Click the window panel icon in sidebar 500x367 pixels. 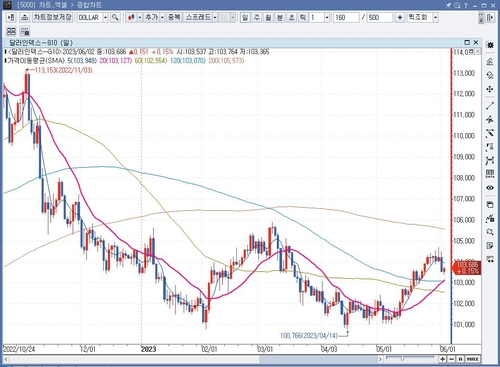click(490, 205)
